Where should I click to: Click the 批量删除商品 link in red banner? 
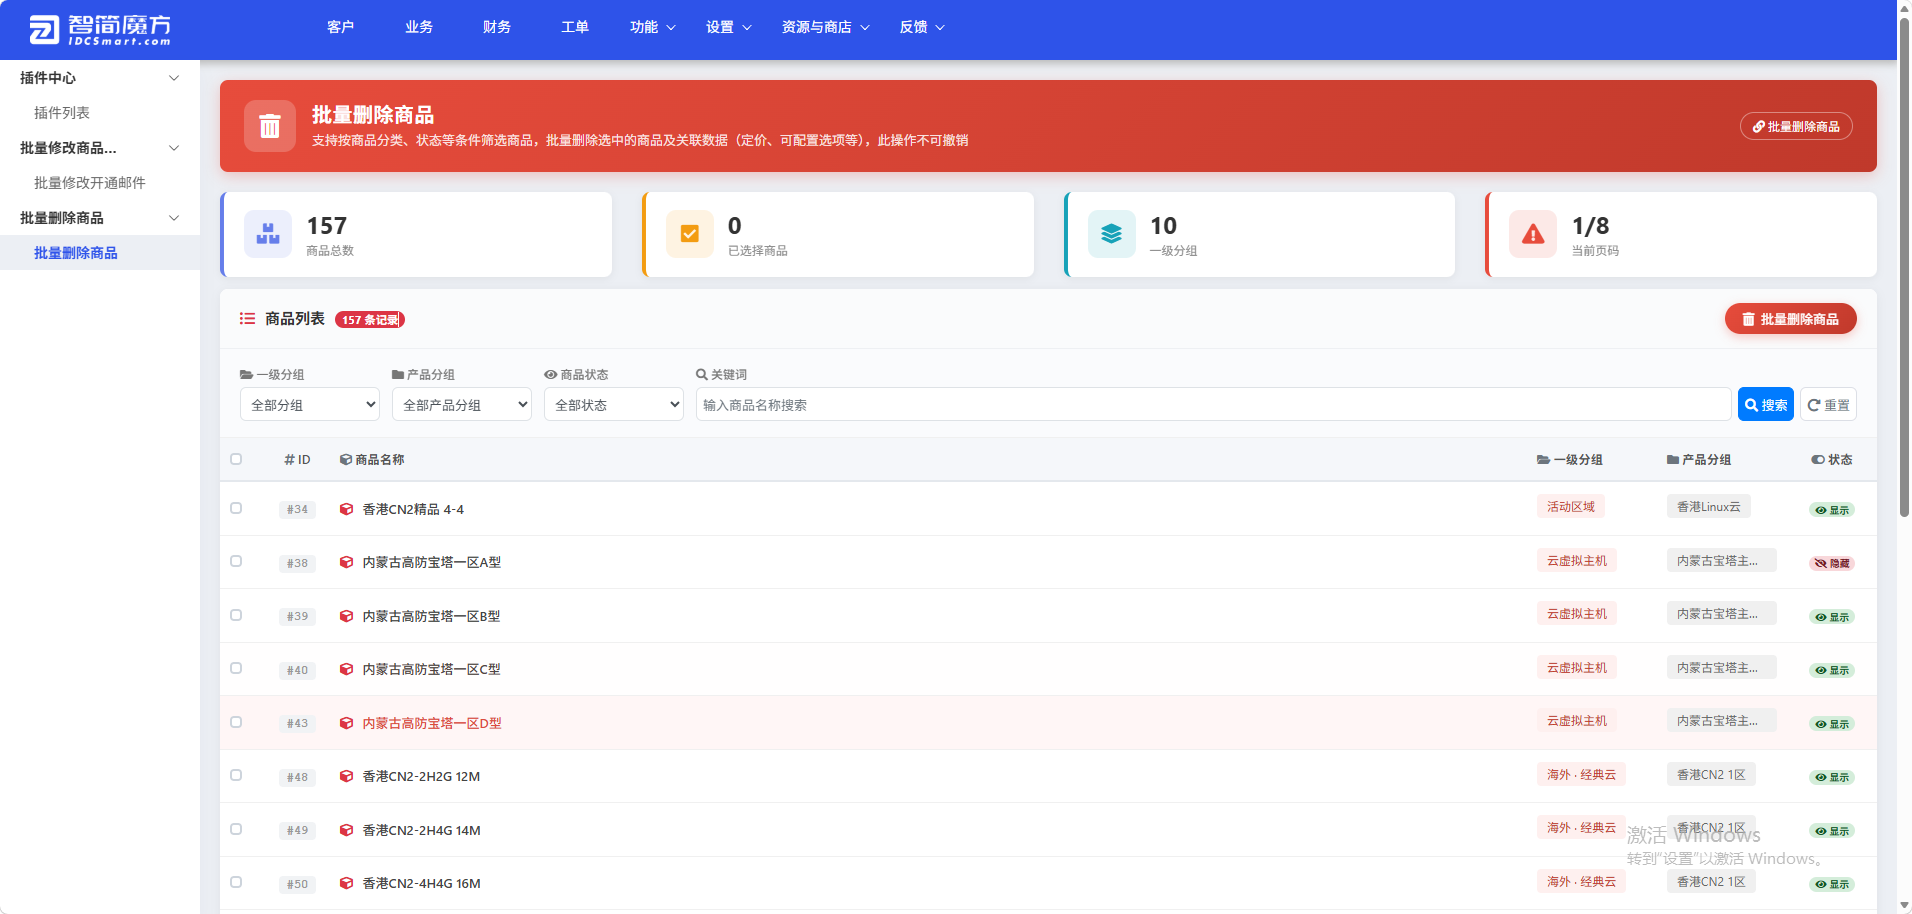(x=1796, y=127)
